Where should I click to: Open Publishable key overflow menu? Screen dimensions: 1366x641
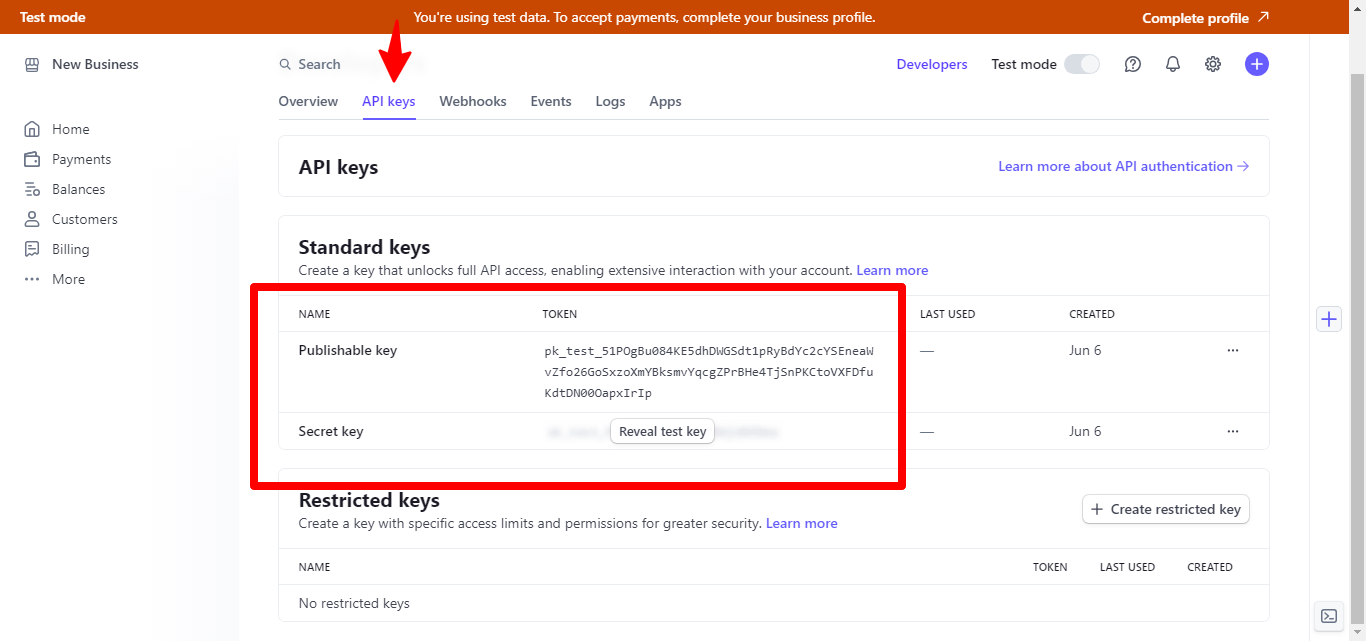(x=1232, y=351)
